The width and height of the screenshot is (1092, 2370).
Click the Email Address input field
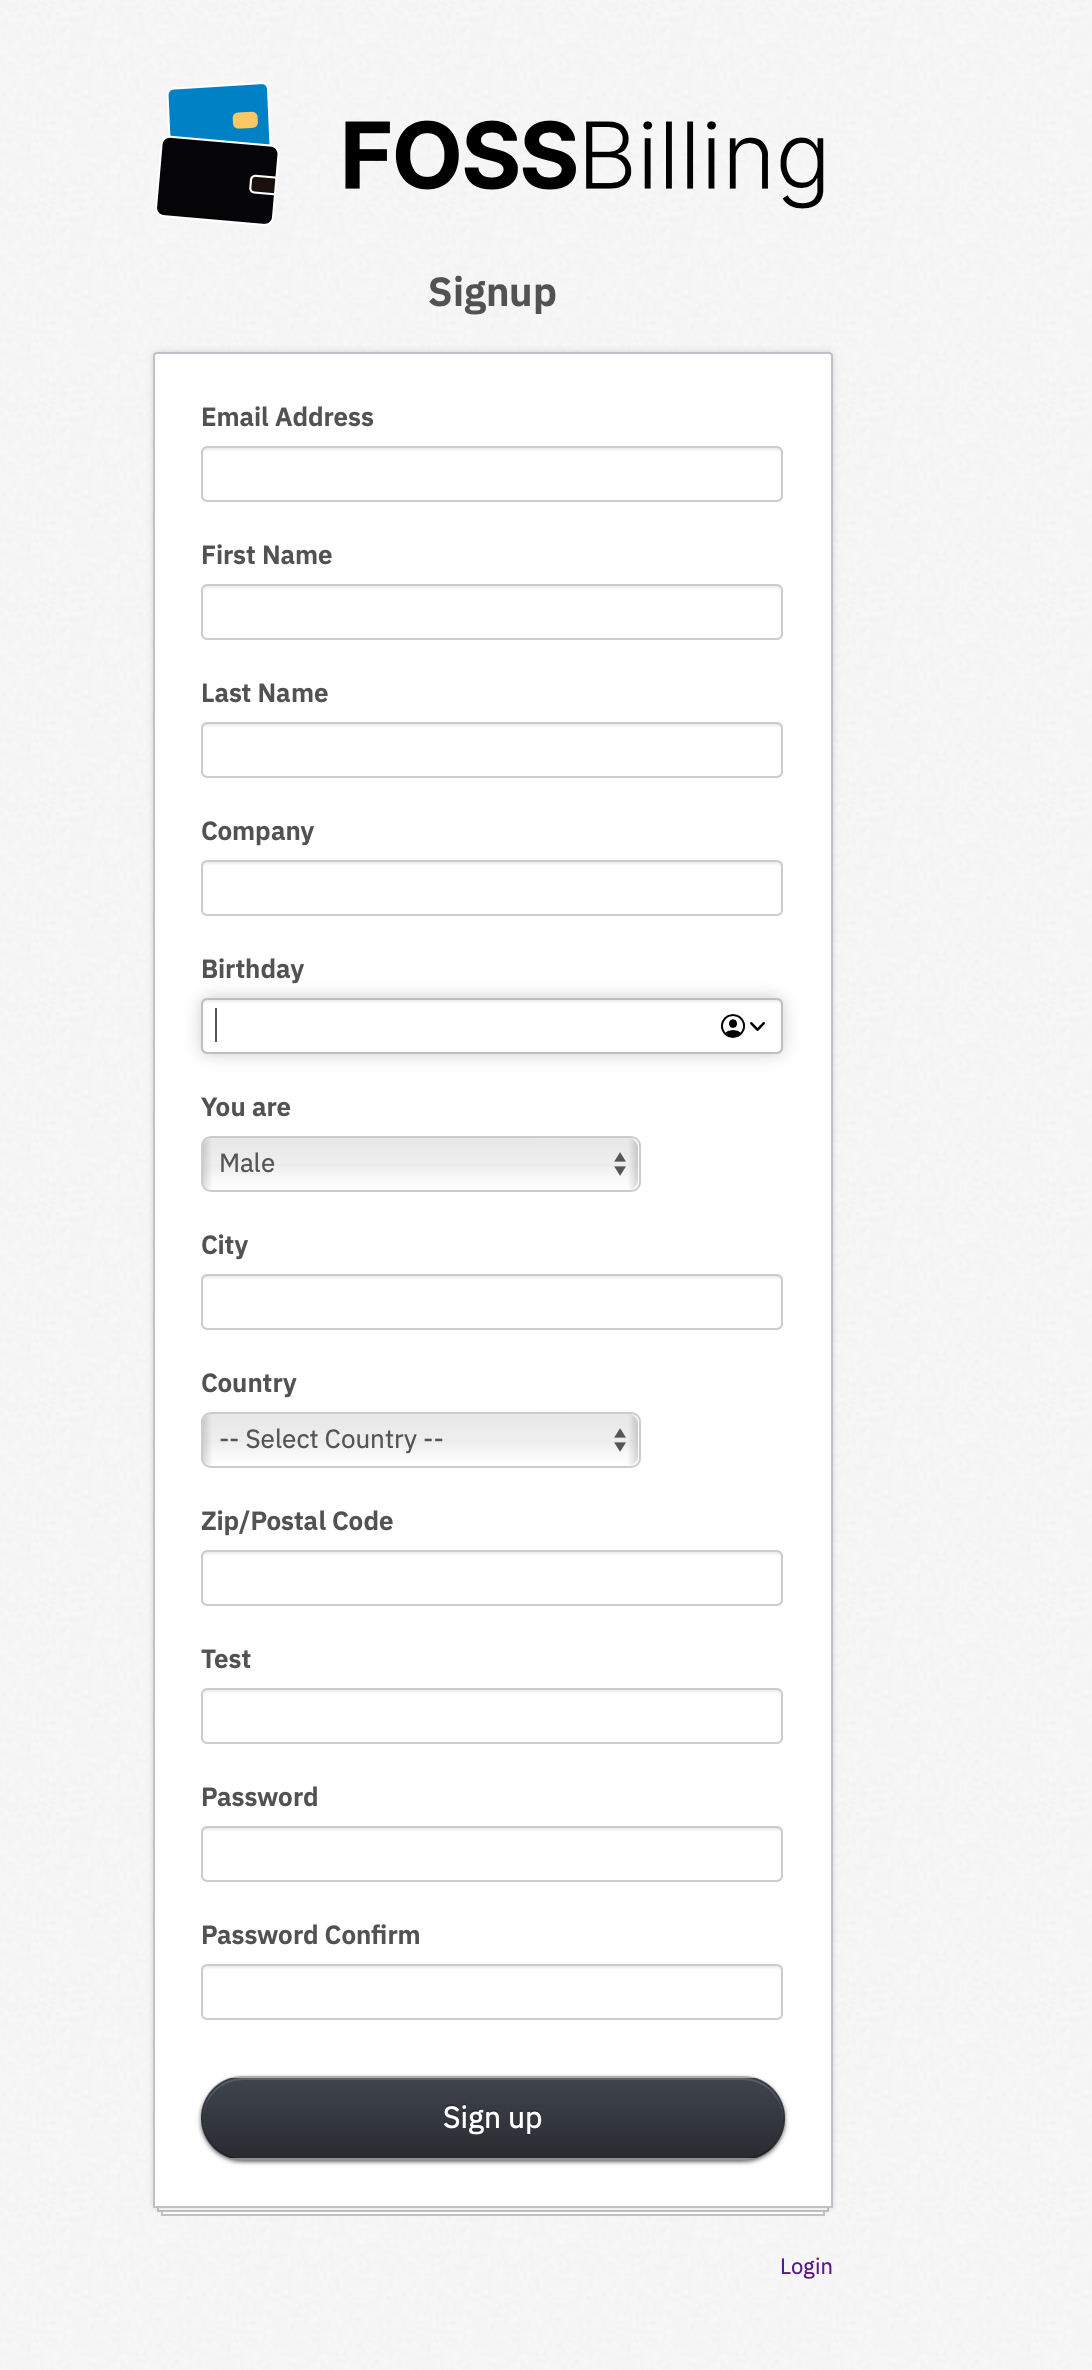pyautogui.click(x=491, y=474)
